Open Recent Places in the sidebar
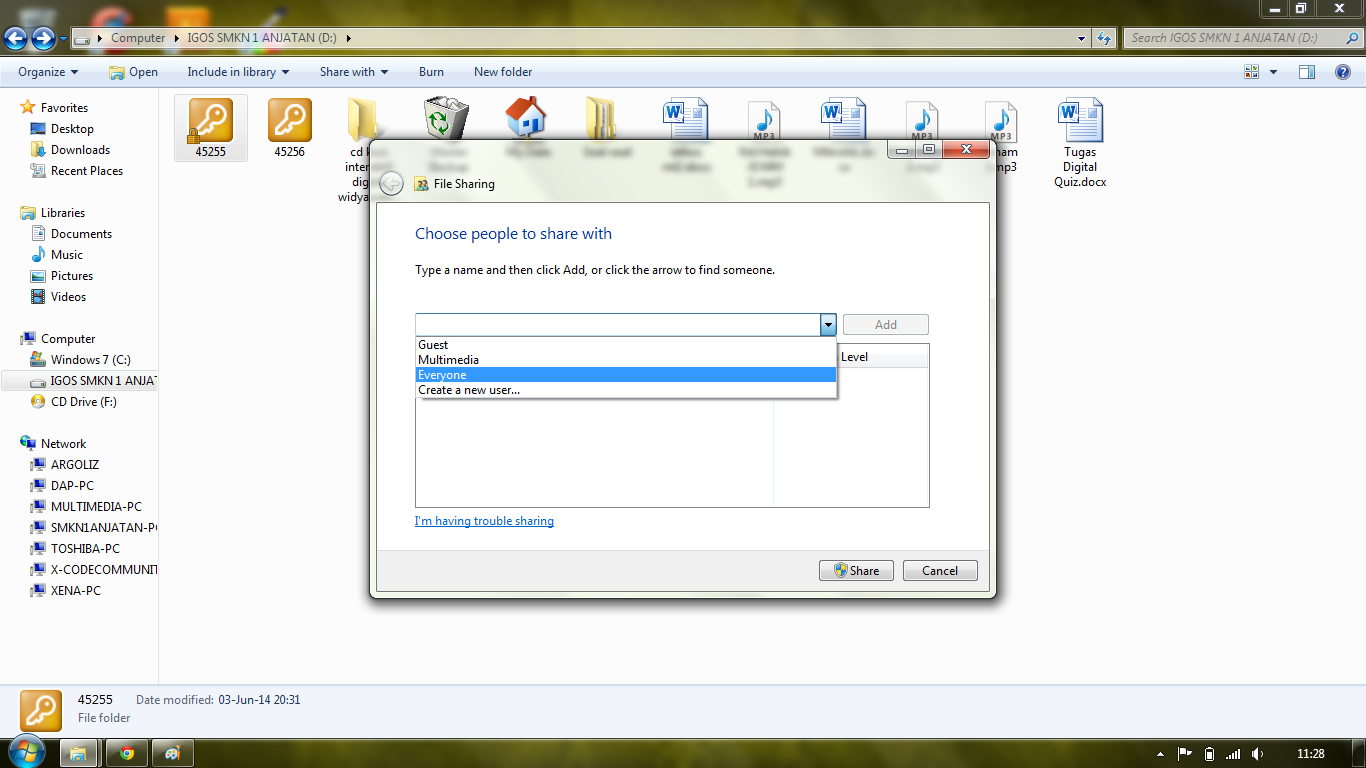Image resolution: width=1366 pixels, height=768 pixels. 87,171
